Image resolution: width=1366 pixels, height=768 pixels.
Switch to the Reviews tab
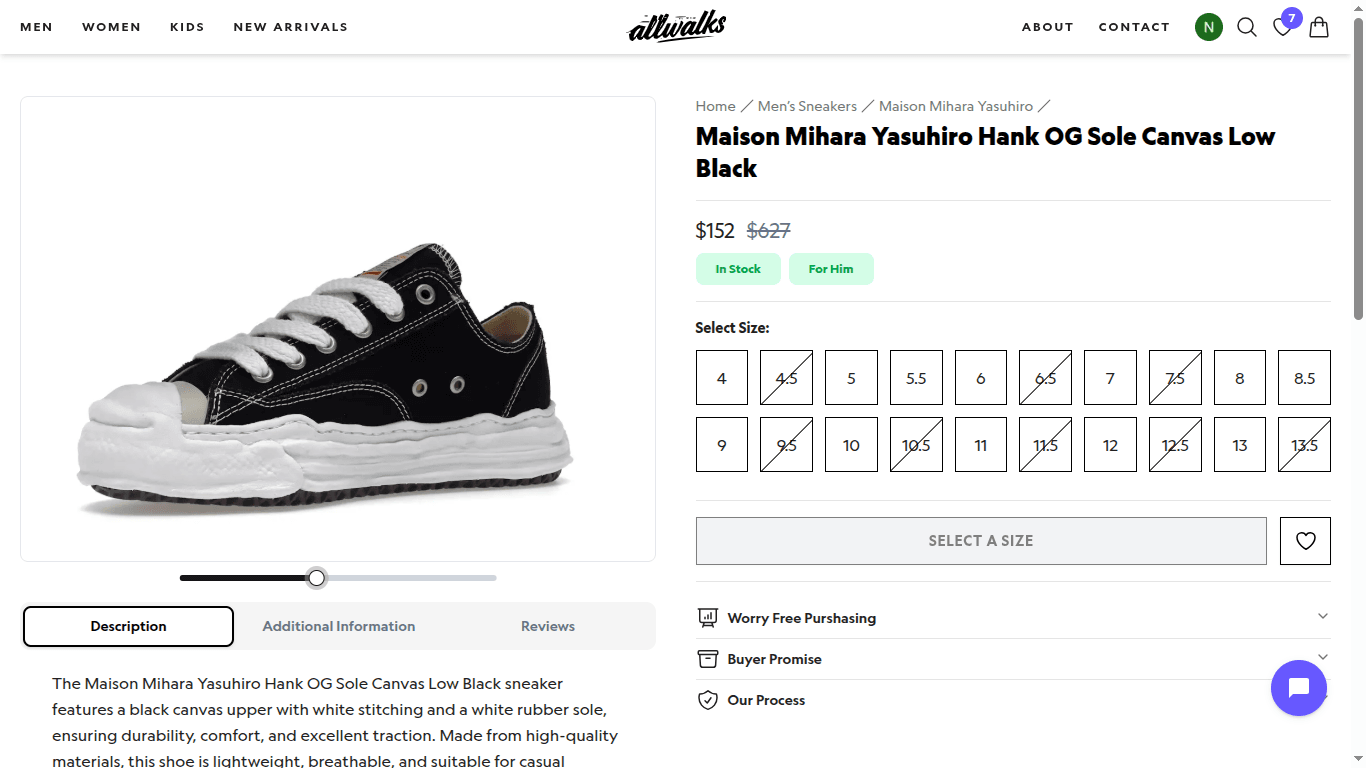point(547,625)
